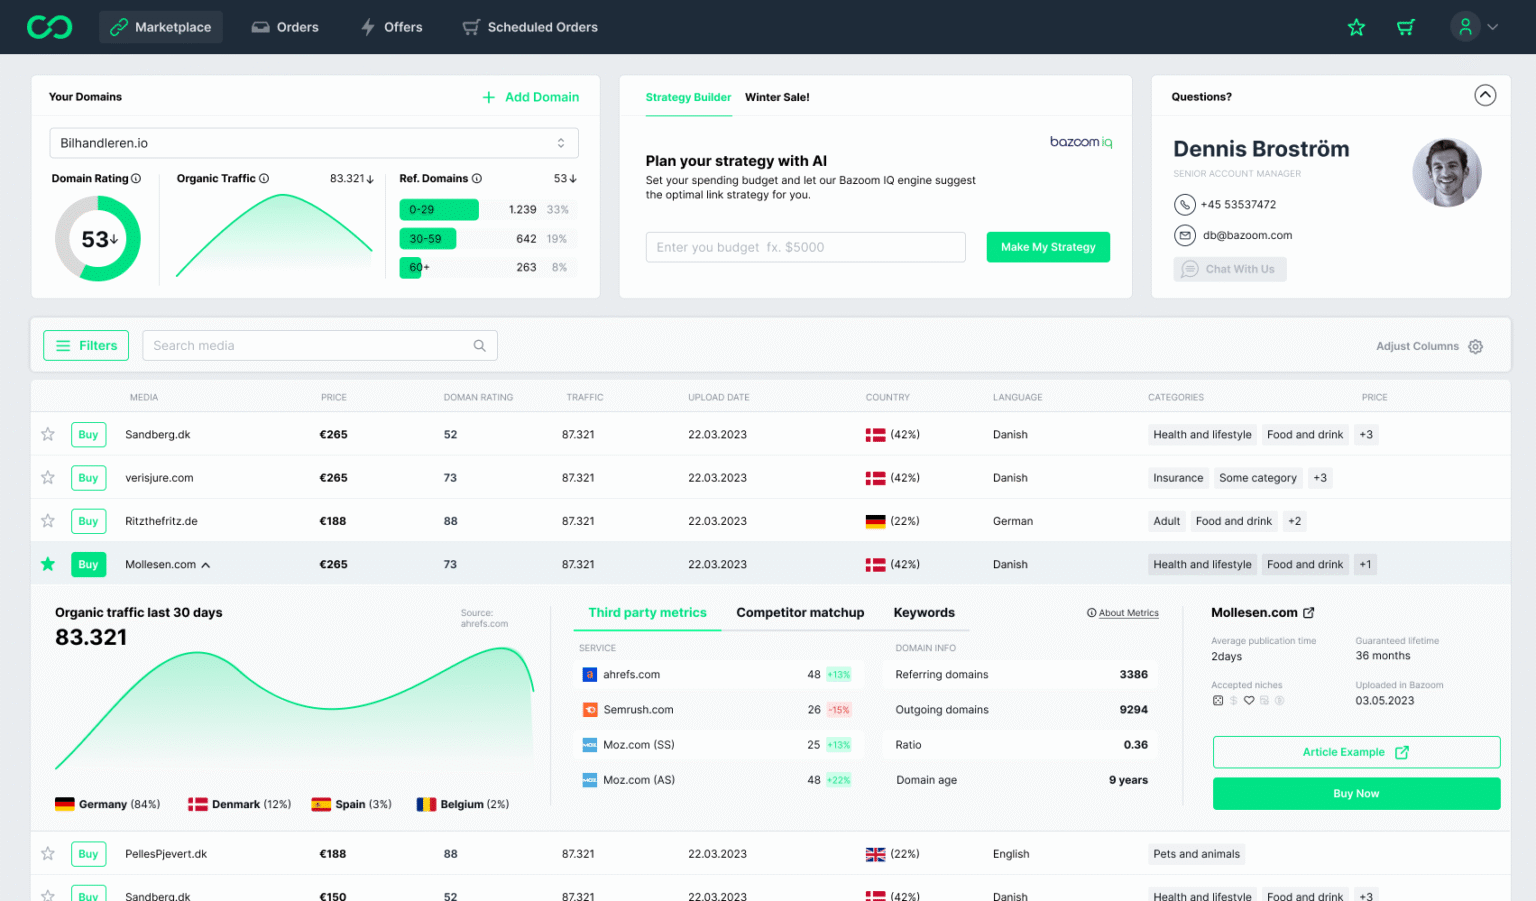Open the Bilhandleren.io domain dropdown
1536x901 pixels.
pyautogui.click(x=313, y=143)
